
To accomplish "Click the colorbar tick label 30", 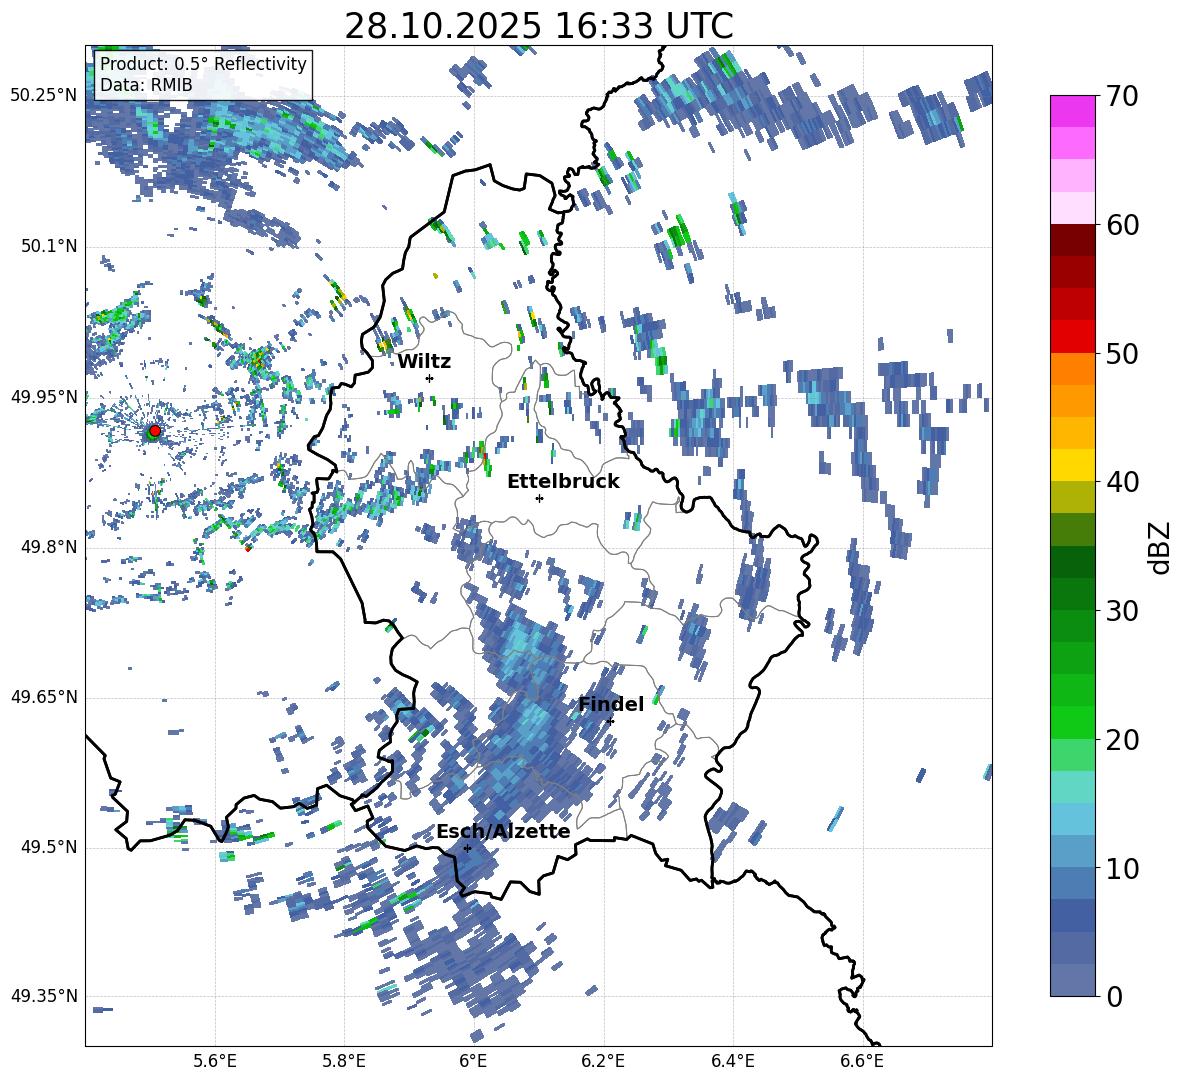I will tap(1122, 611).
